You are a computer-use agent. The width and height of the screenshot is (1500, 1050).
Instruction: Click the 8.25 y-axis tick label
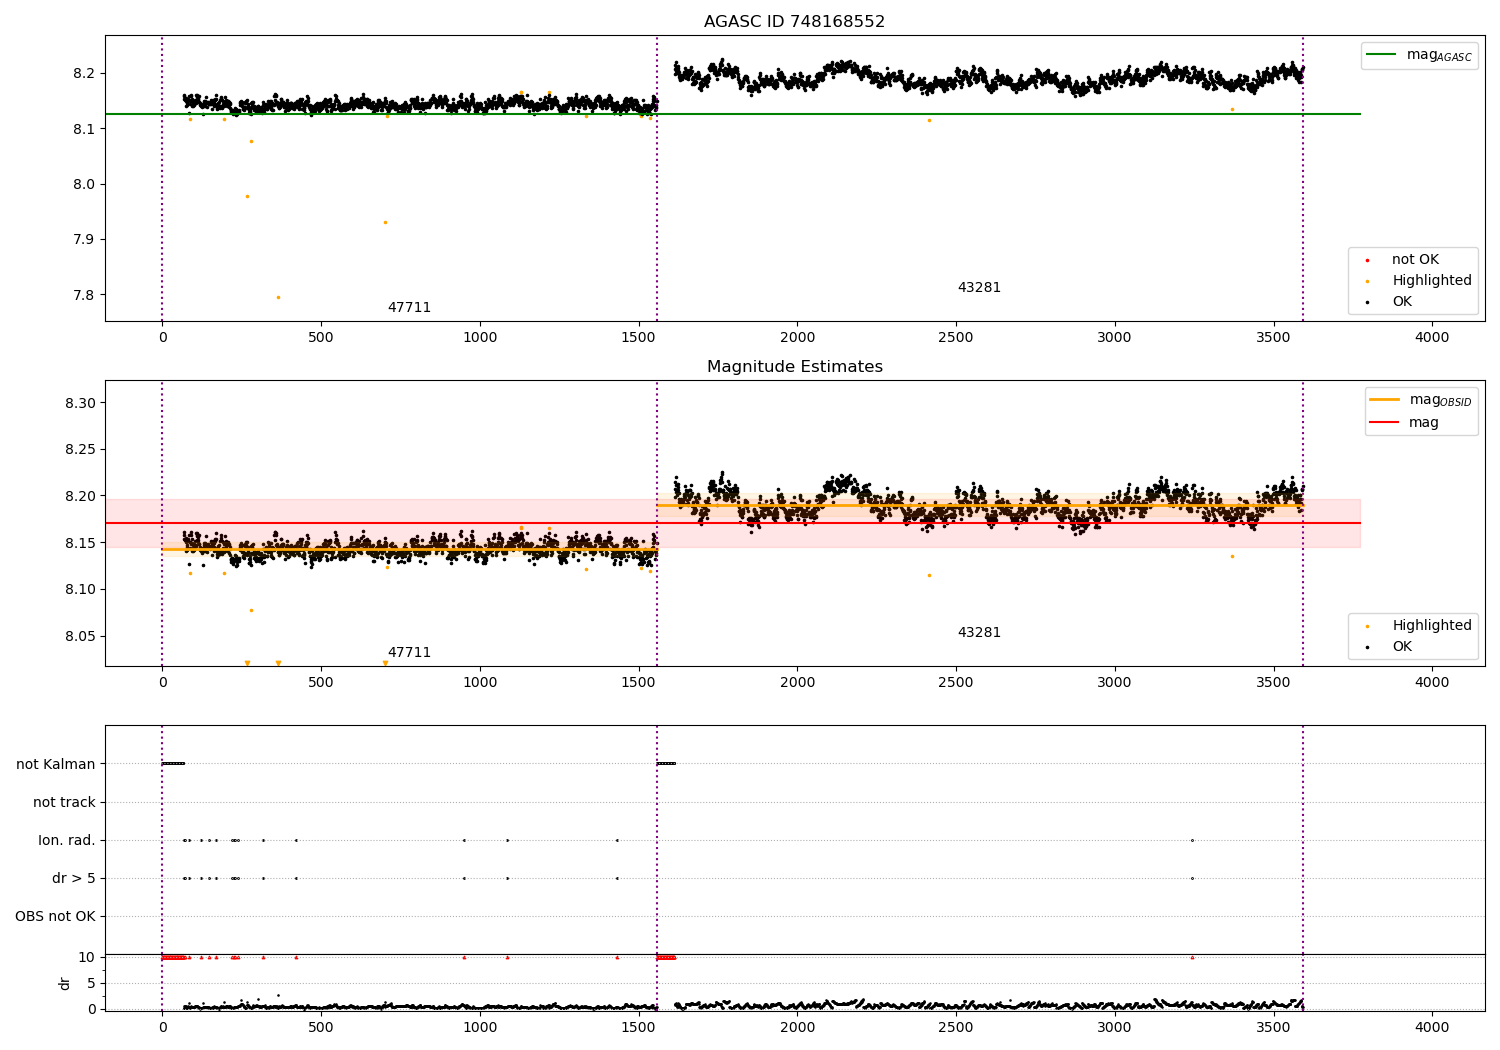tap(80, 450)
